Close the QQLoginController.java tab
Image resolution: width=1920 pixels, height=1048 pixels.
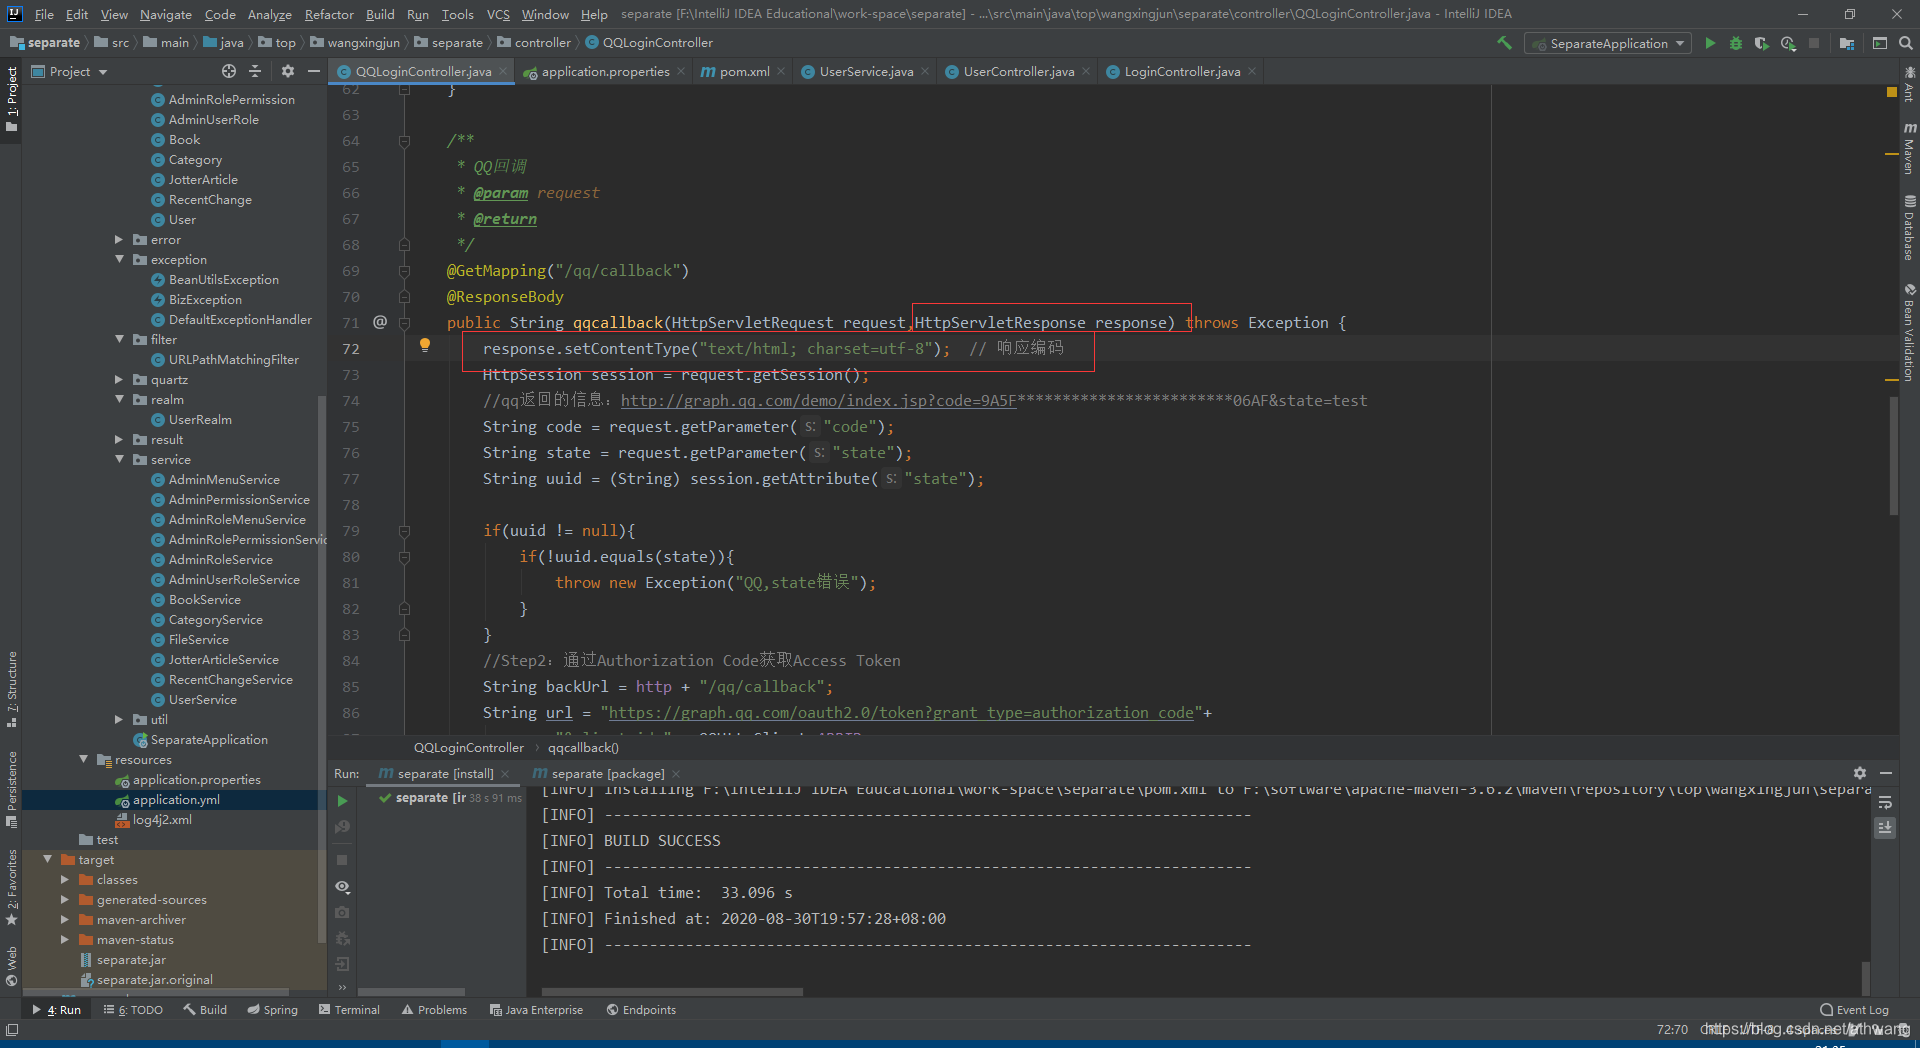[x=502, y=71]
